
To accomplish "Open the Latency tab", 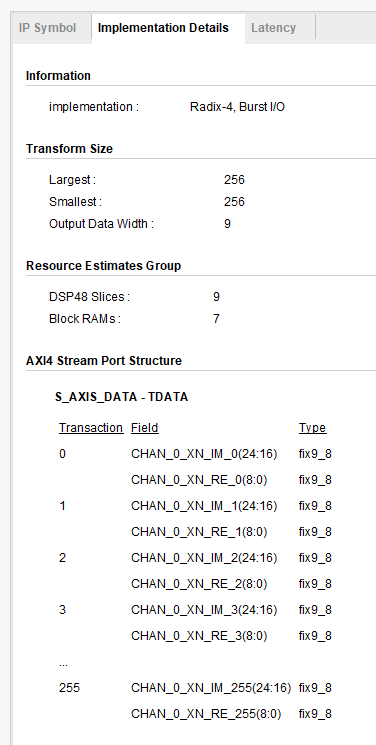I will point(273,28).
